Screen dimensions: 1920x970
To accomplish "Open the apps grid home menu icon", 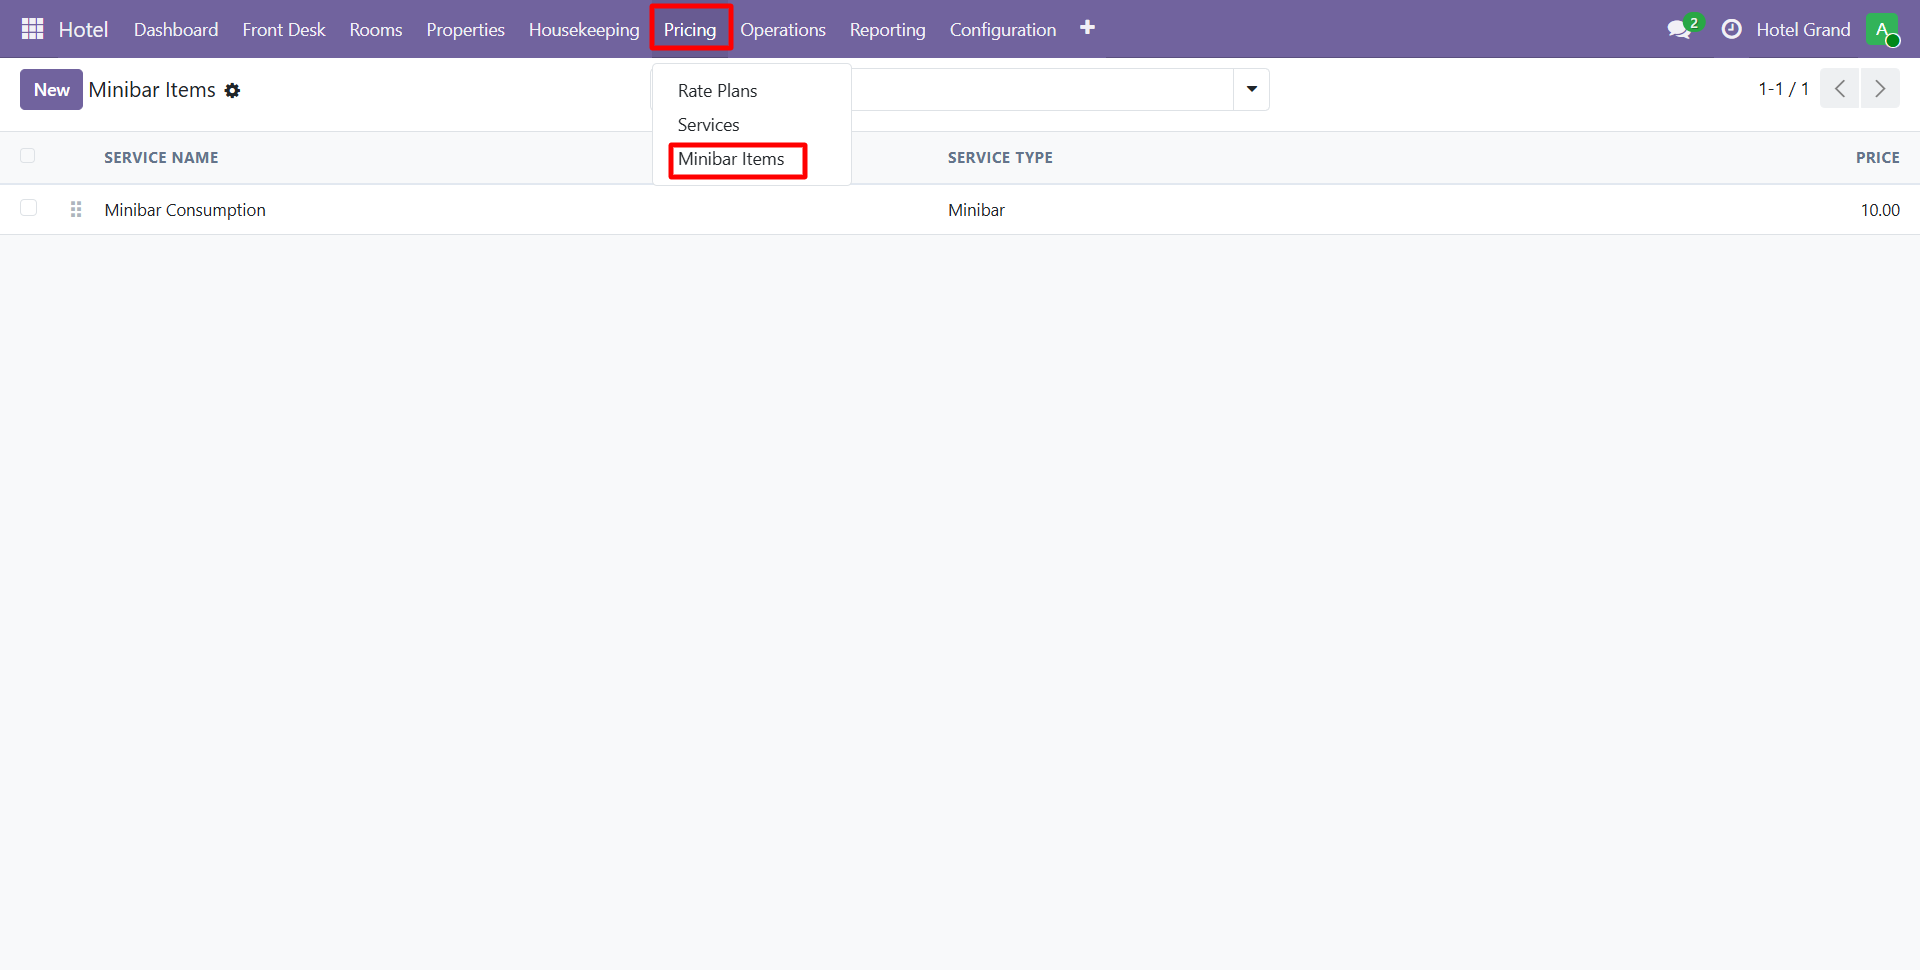I will (x=32, y=29).
